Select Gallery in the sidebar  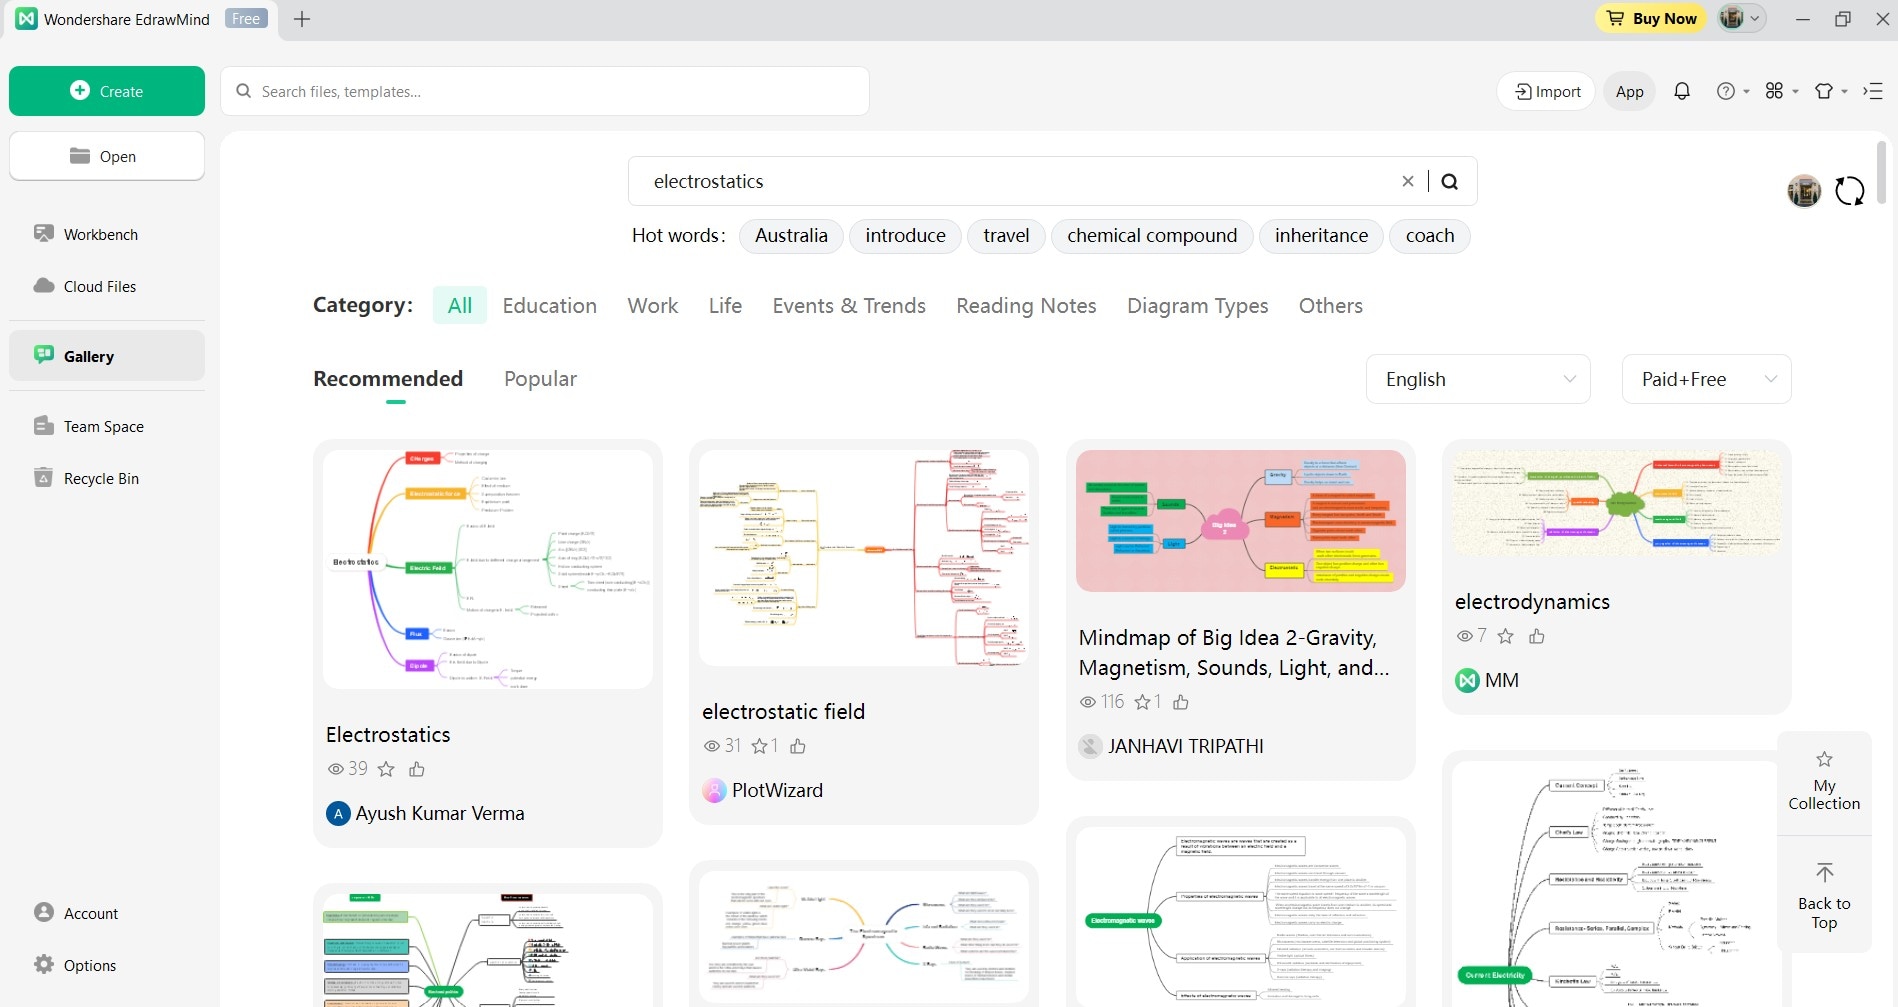point(107,356)
